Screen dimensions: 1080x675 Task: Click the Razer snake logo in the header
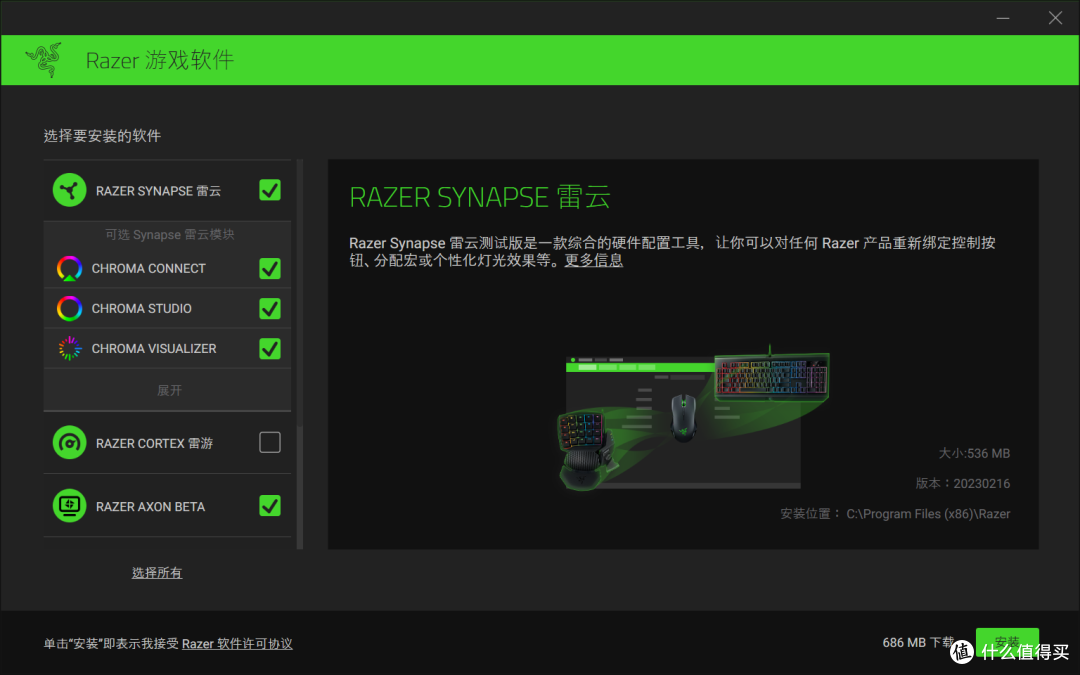click(x=43, y=60)
